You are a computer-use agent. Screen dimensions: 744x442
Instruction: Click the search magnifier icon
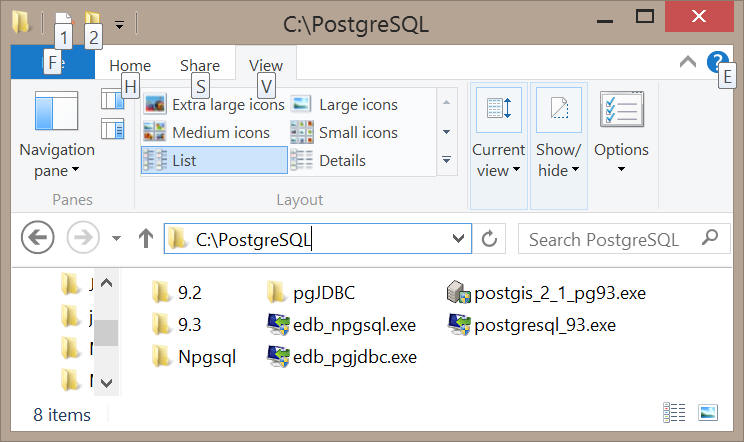click(x=710, y=237)
